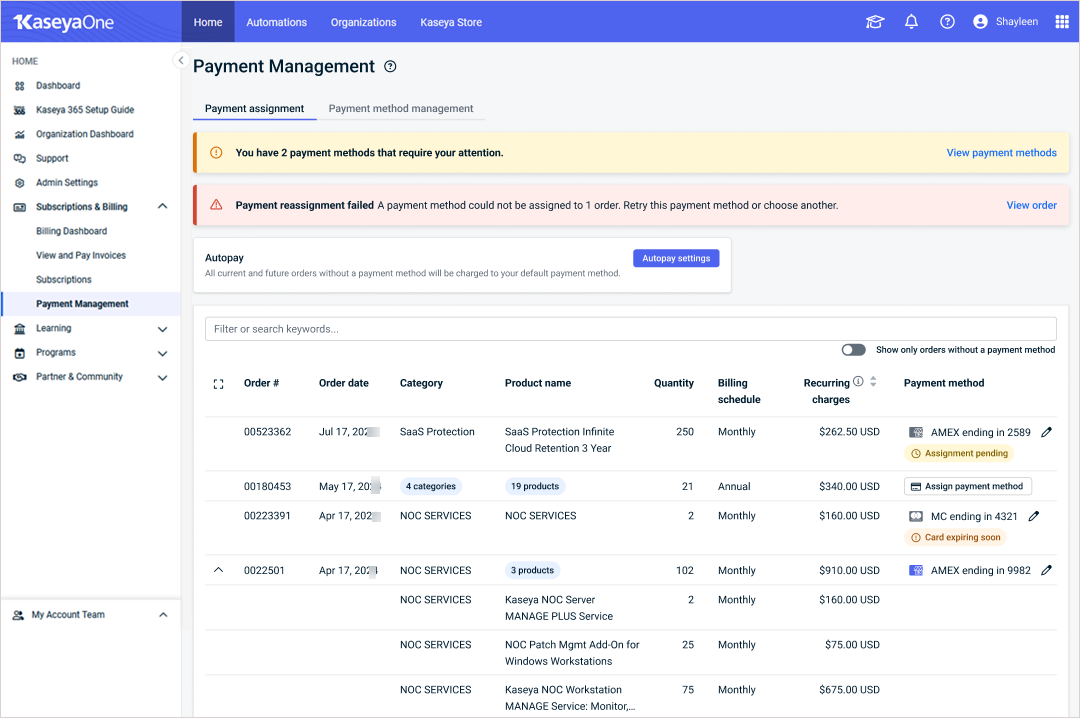Click the expand-all icon in table header
The height and width of the screenshot is (718, 1080).
[x=218, y=384]
